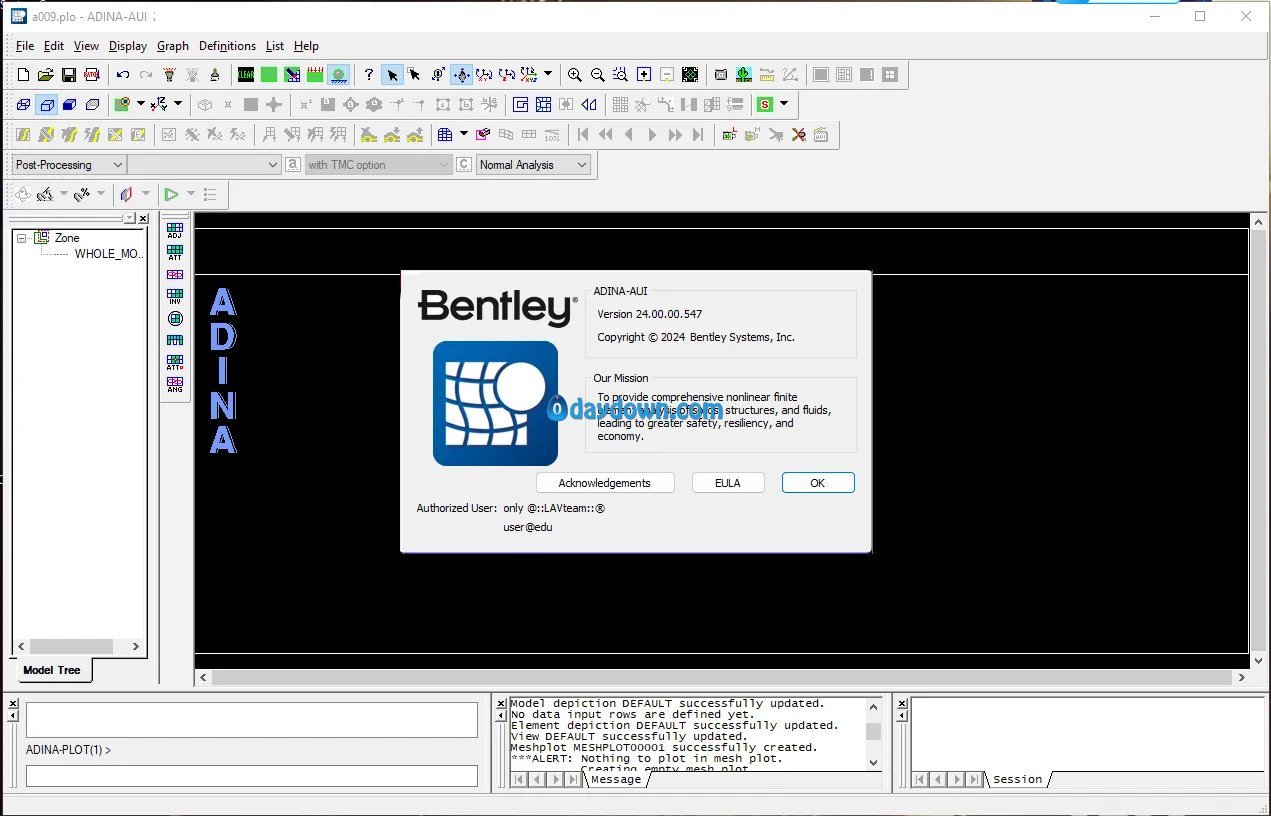This screenshot has height=816, width=1271.
Task: Click the message log vertical scrollbar
Action: 873,733
